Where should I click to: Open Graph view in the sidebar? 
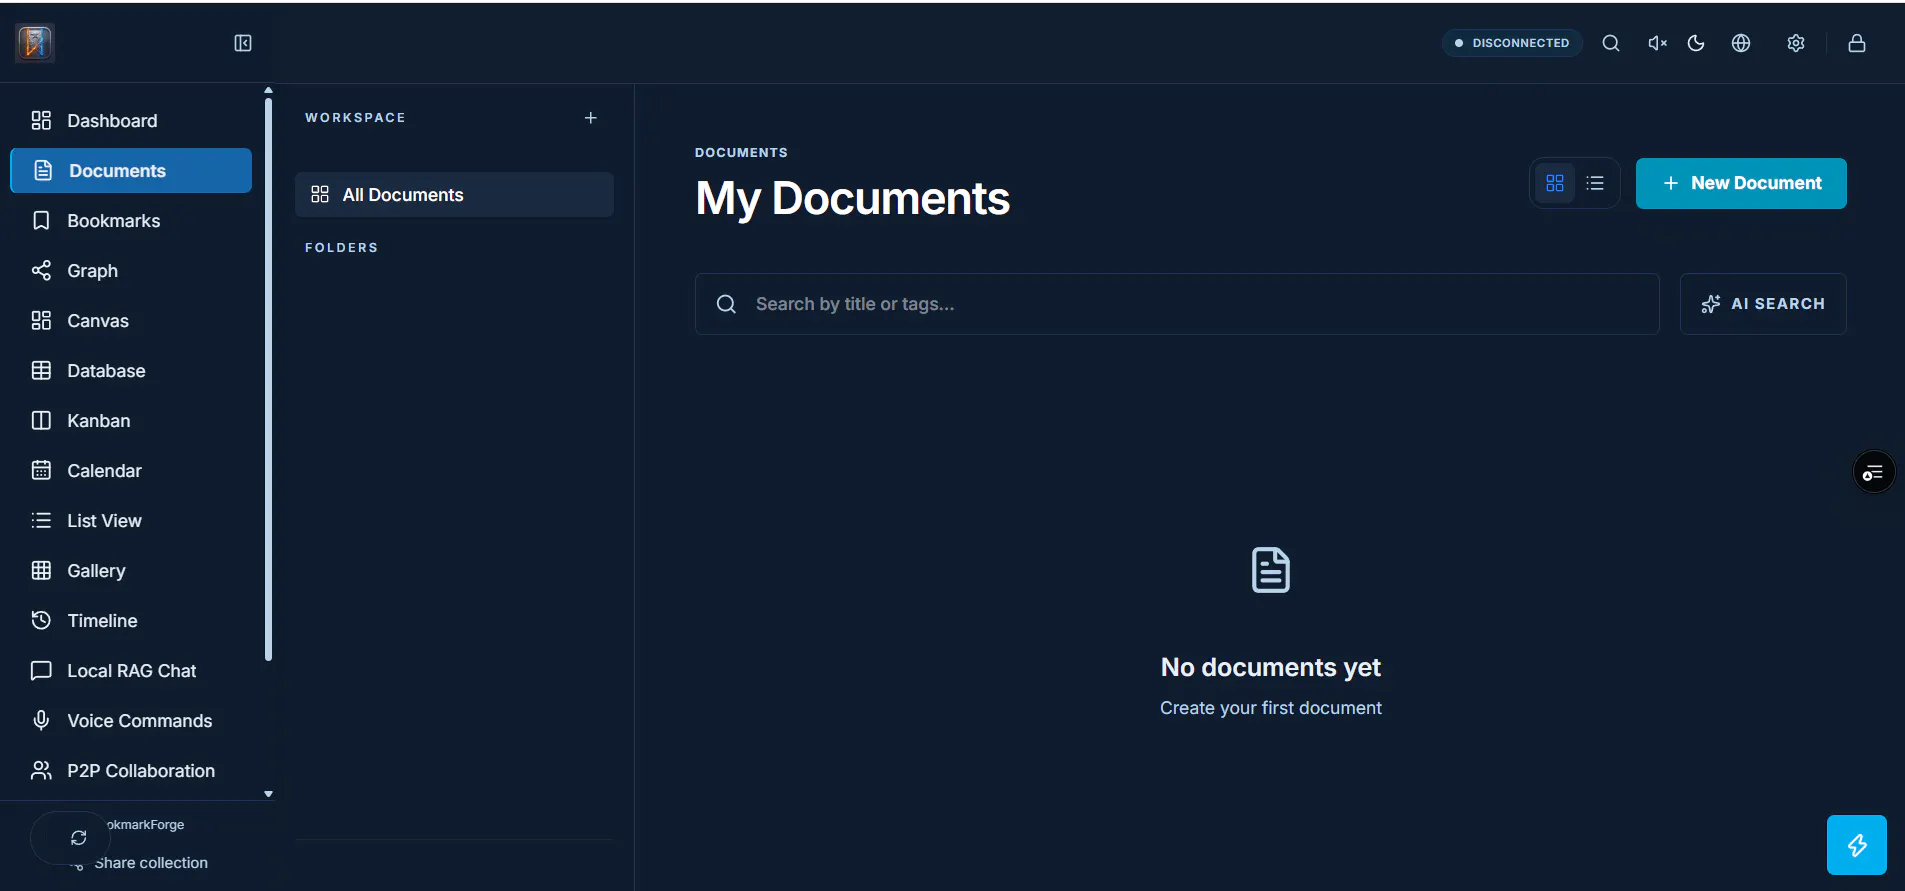point(131,271)
